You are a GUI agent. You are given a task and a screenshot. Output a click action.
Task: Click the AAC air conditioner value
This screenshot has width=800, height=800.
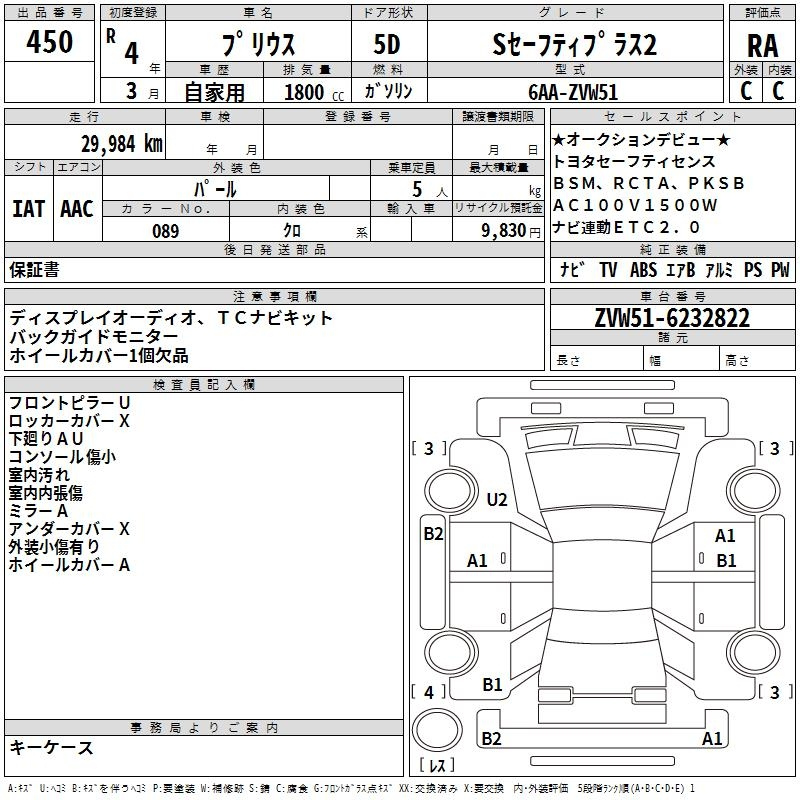(77, 208)
